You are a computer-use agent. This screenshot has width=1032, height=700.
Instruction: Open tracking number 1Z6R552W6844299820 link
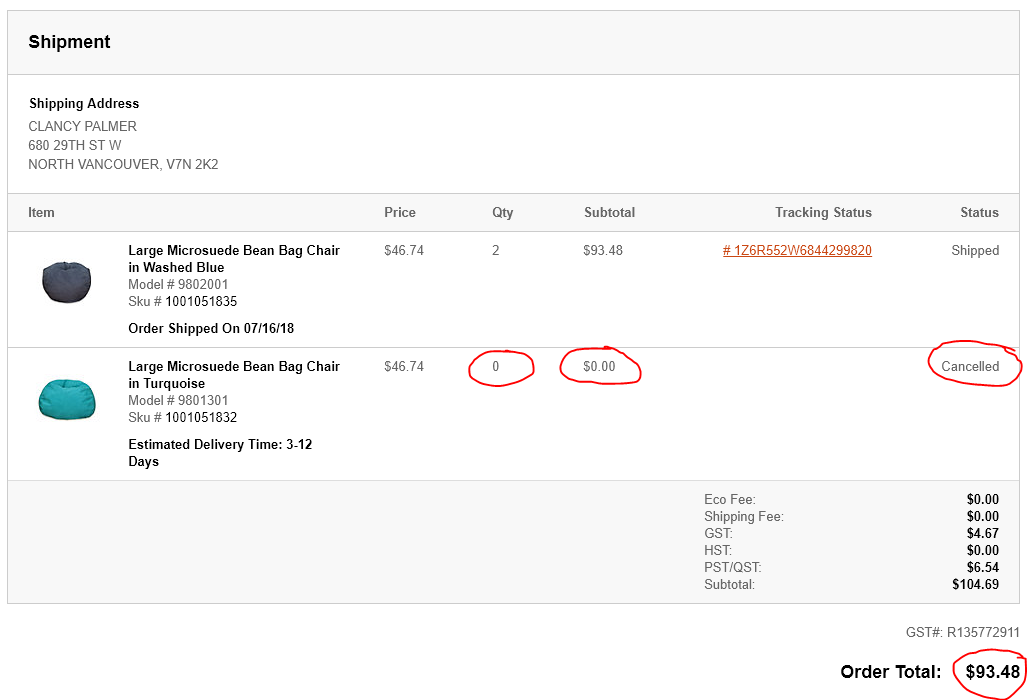click(797, 251)
